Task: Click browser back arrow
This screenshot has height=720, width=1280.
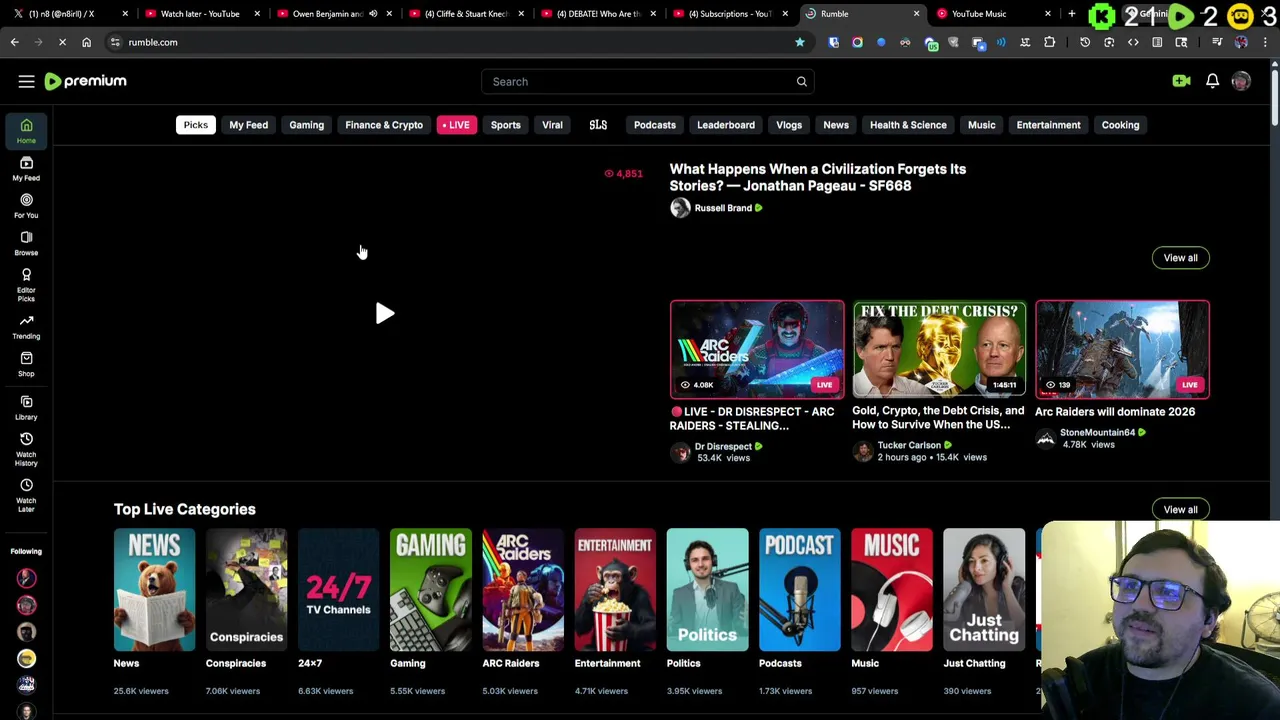Action: (x=14, y=42)
